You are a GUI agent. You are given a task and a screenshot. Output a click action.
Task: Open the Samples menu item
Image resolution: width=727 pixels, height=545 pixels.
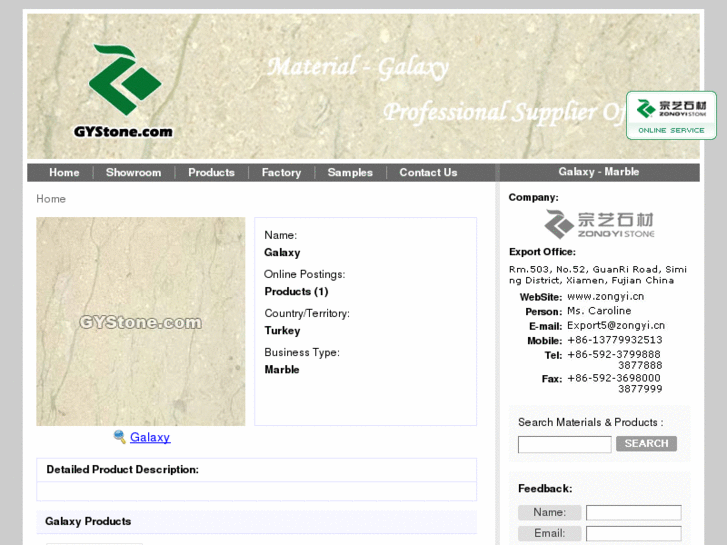tap(350, 173)
